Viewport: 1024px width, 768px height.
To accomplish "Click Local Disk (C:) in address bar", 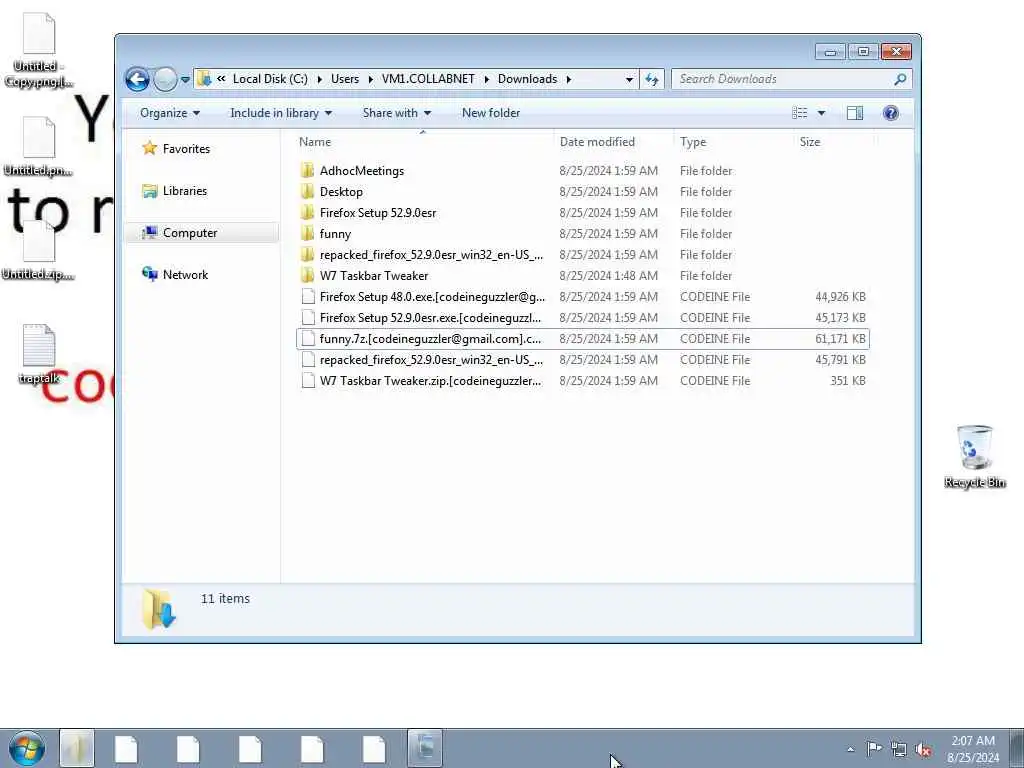I will (270, 79).
